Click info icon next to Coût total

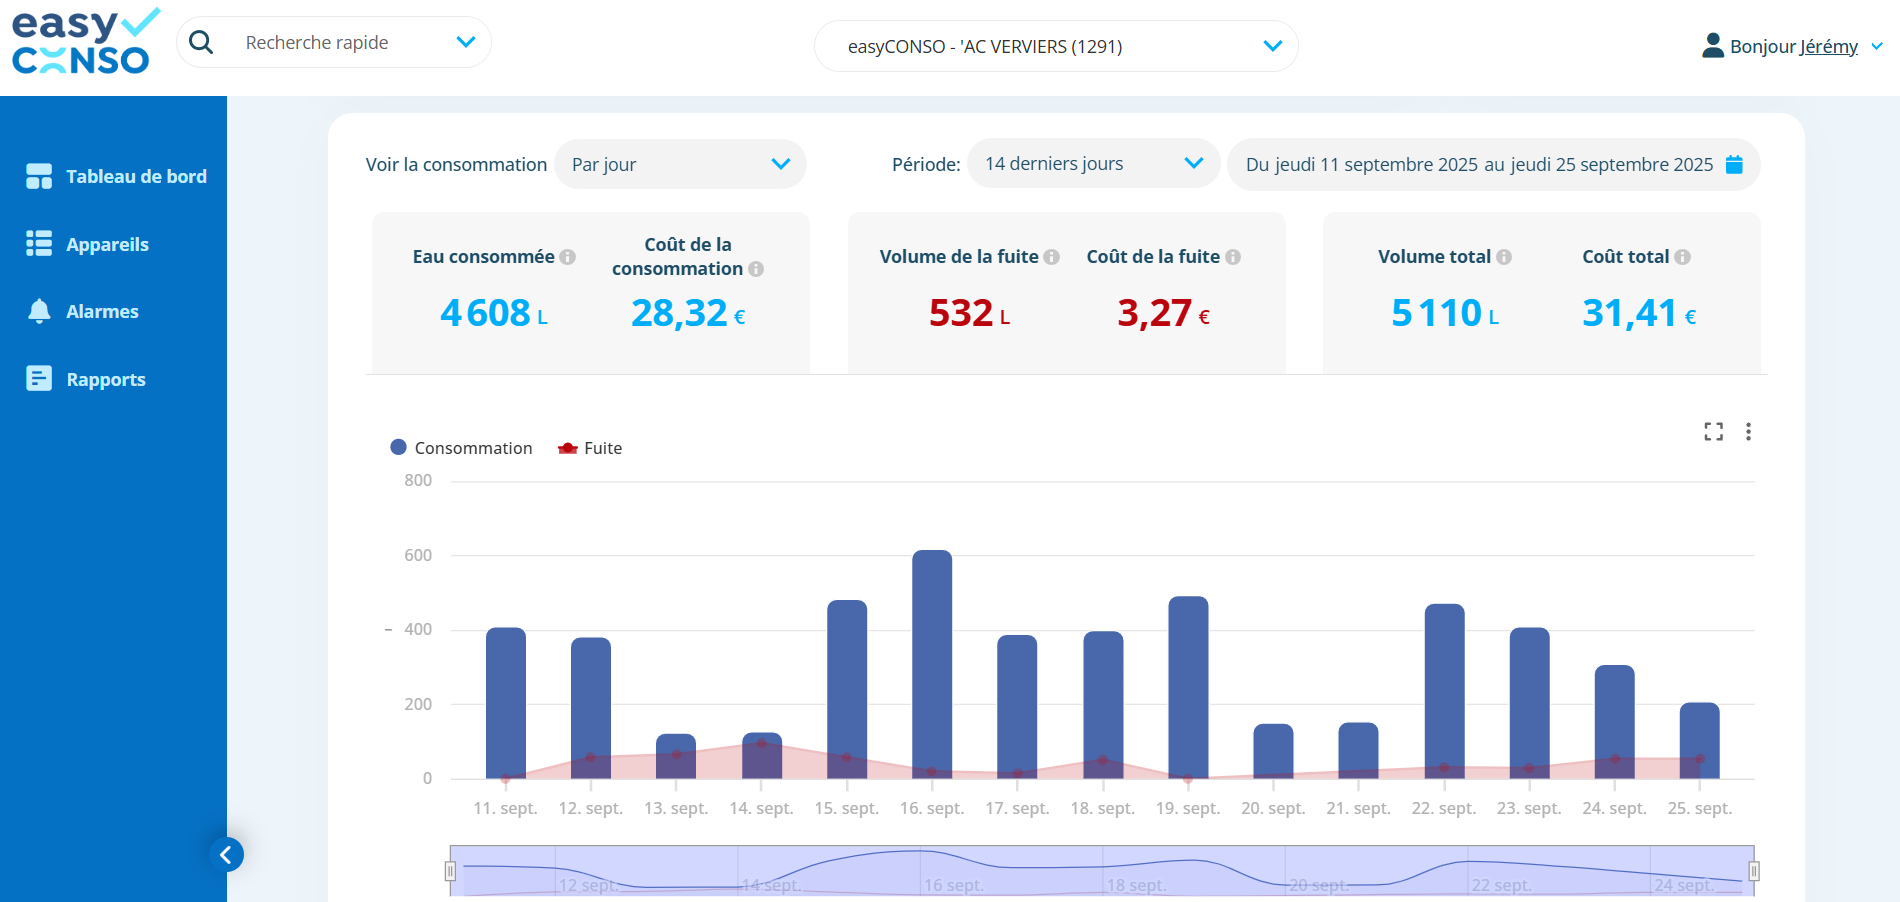click(x=1683, y=257)
